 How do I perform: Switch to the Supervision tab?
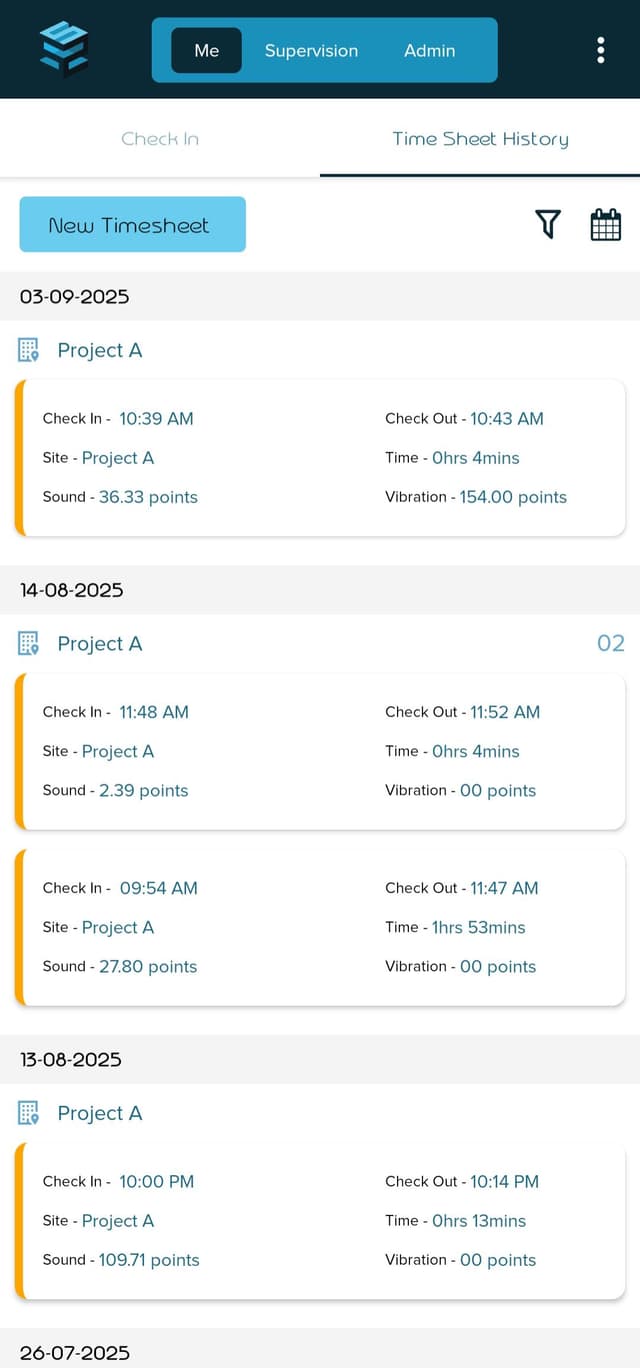click(x=311, y=50)
